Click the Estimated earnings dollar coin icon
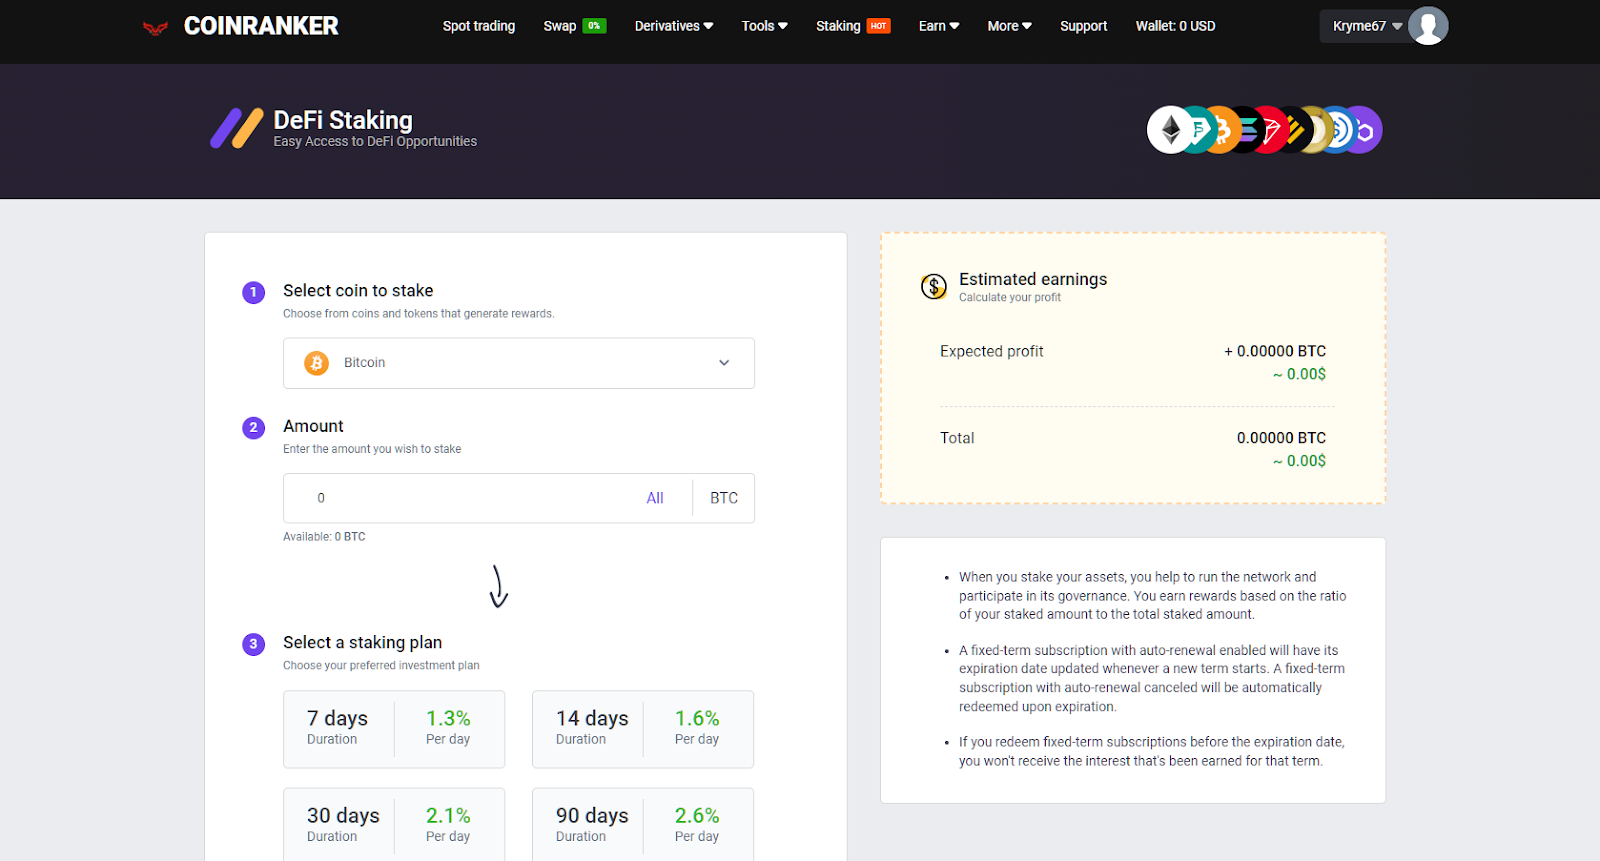Screen dimensions: 1600x861 [x=933, y=287]
